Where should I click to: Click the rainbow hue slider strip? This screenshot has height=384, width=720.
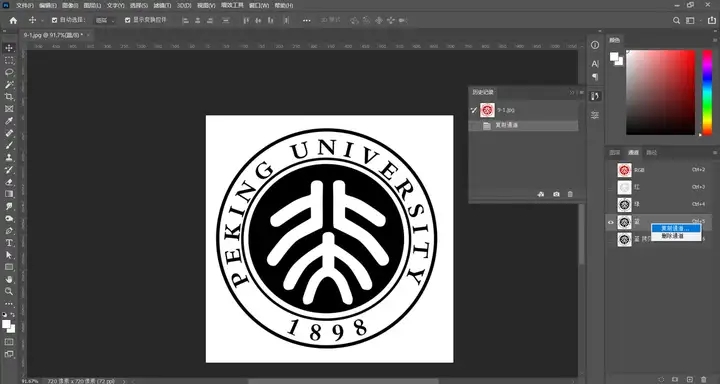point(707,92)
